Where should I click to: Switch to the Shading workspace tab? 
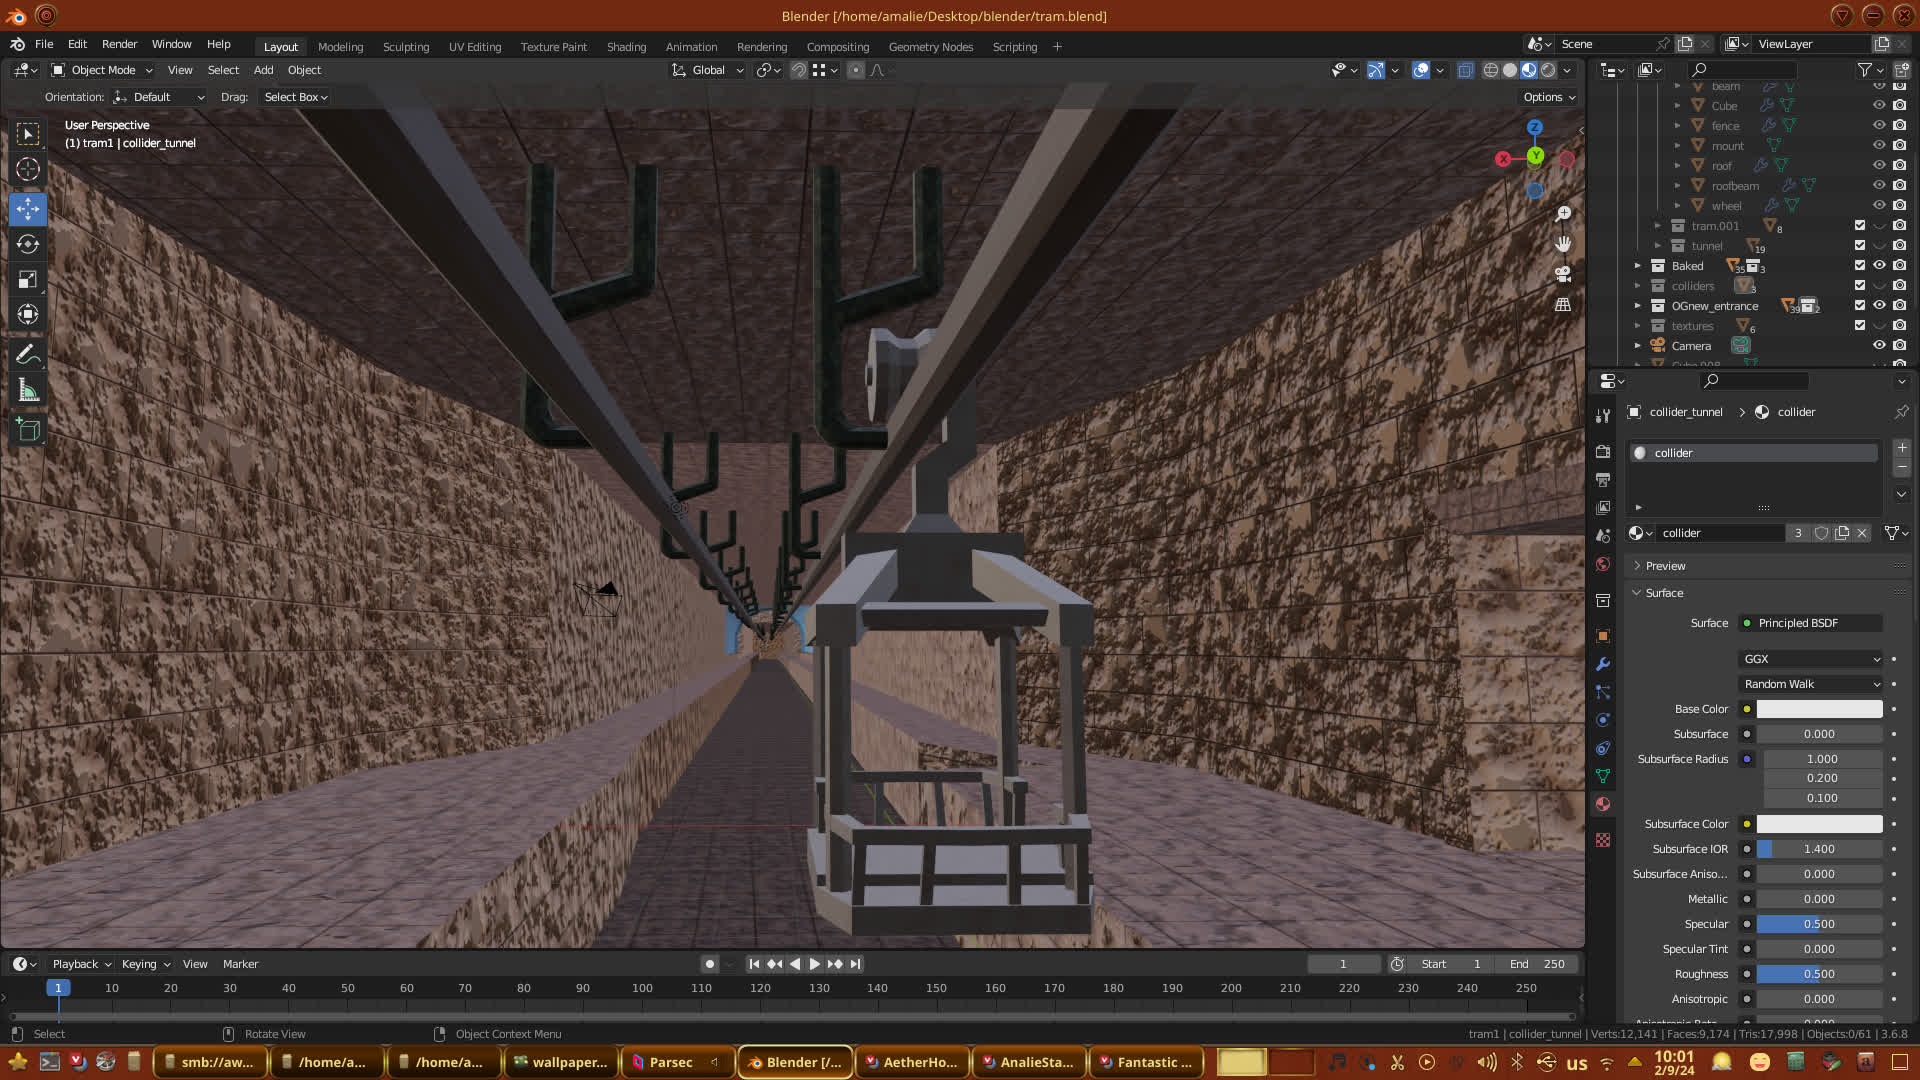[x=626, y=47]
